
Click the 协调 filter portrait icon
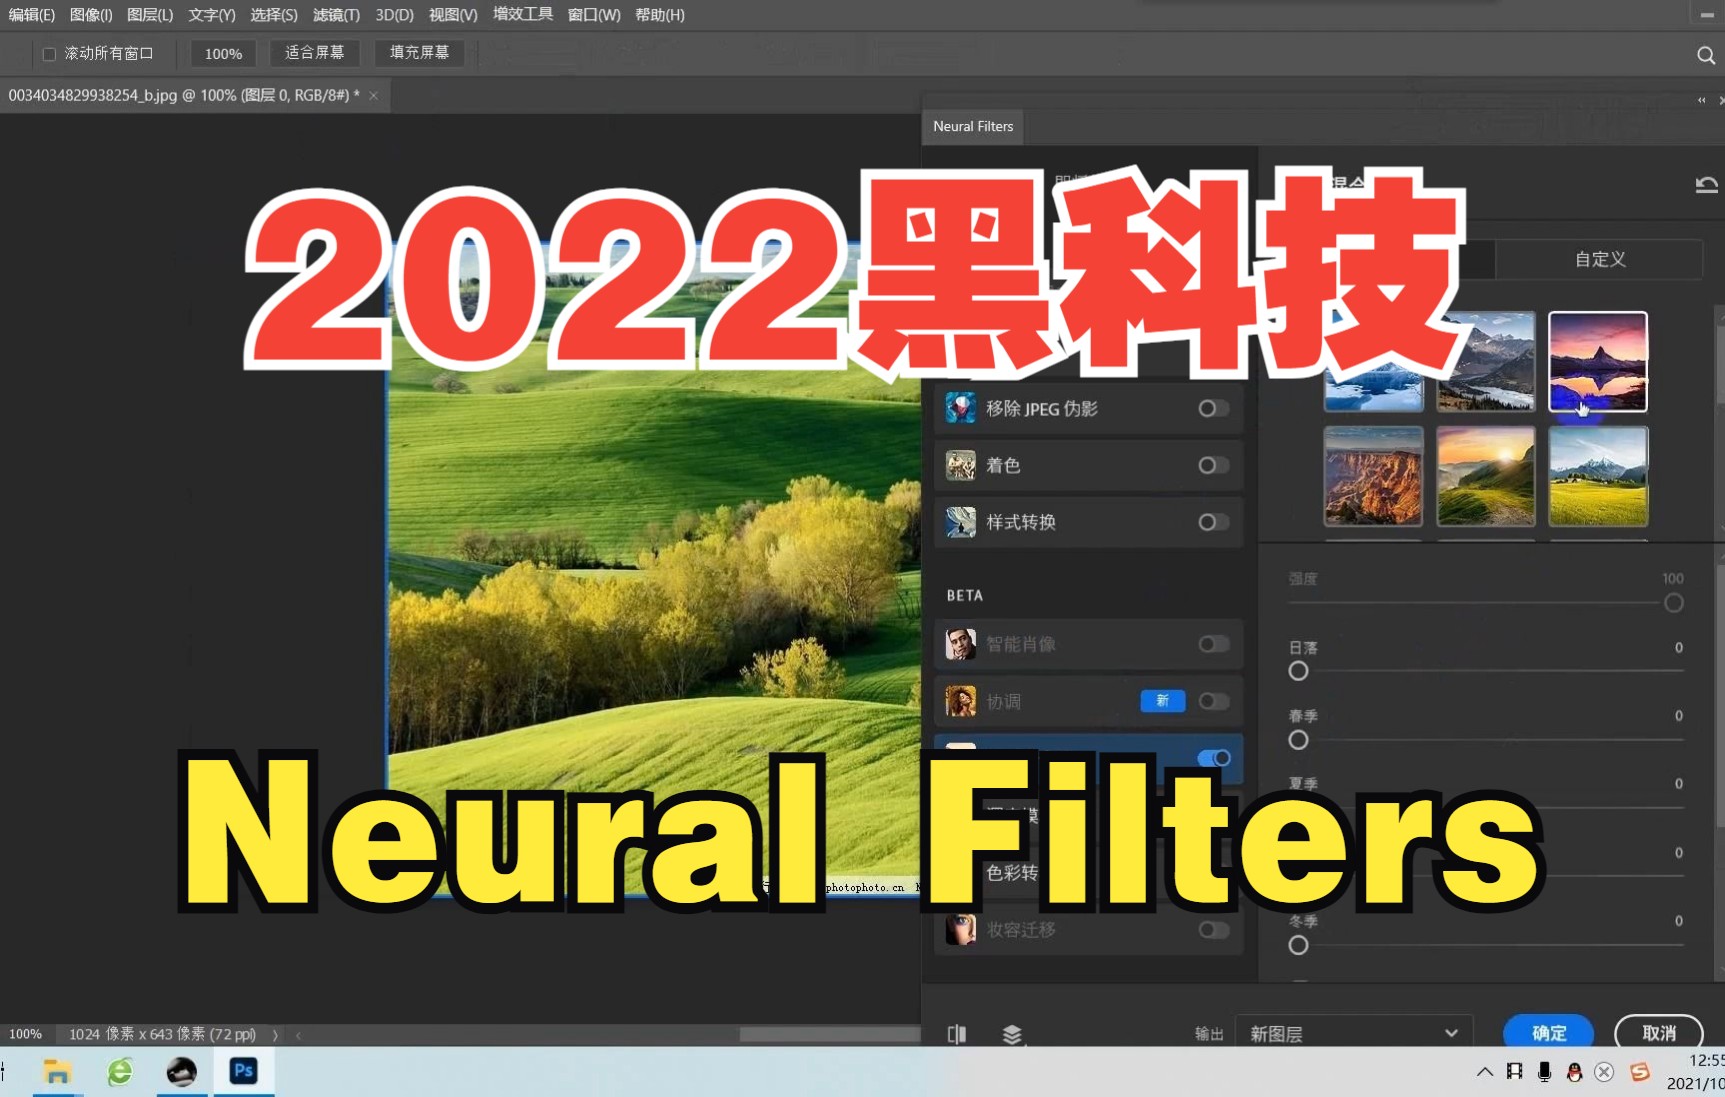(x=960, y=701)
